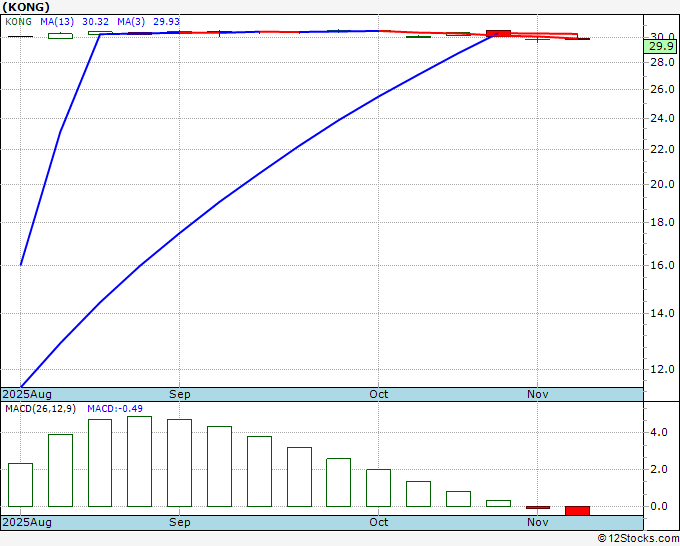Screen dimensions: 680x546
Task: Click the 12Stocks.com copyright link
Action: coord(638,539)
